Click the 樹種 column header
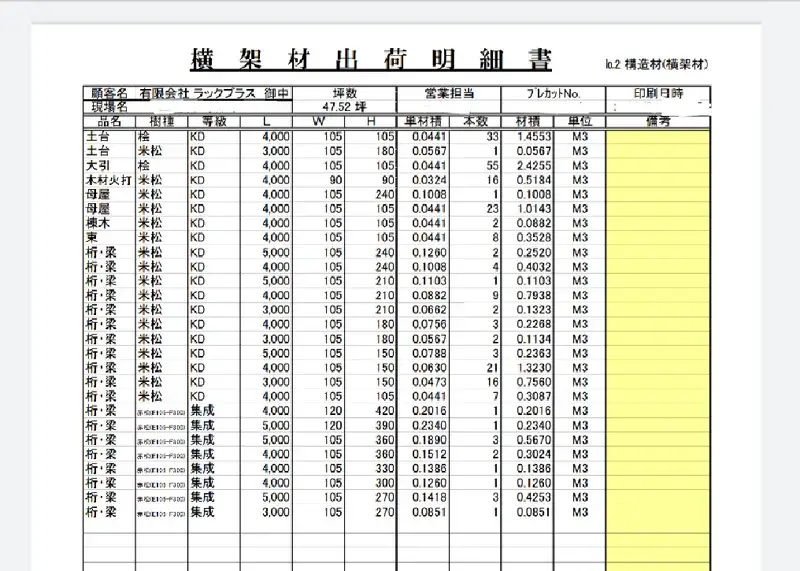 (x=162, y=121)
